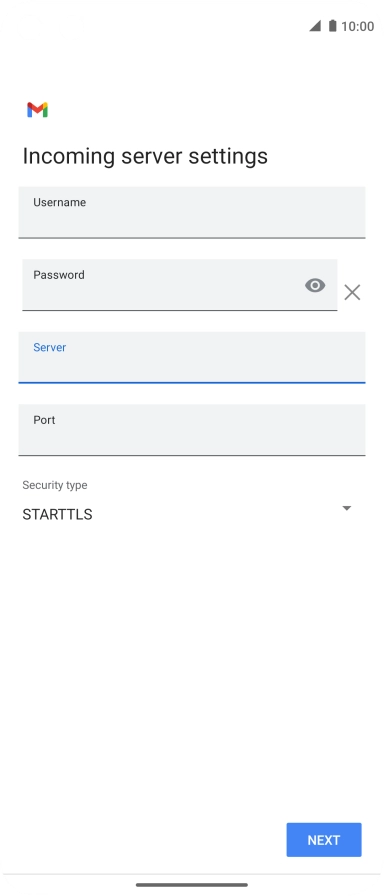The height and width of the screenshot is (896, 384).
Task: Focus the Server input field
Action: coord(192,357)
